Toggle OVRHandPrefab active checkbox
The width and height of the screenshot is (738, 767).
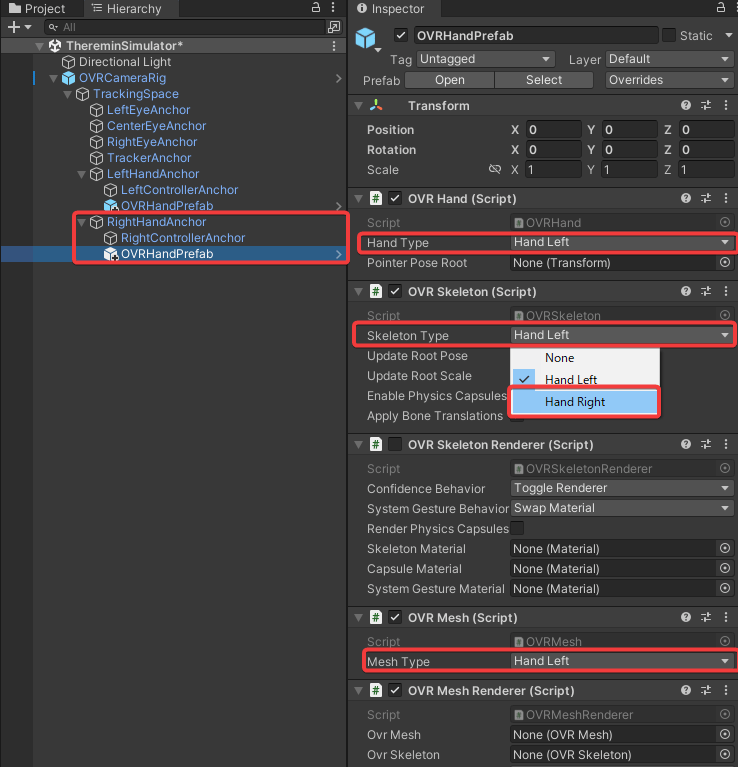click(x=401, y=35)
